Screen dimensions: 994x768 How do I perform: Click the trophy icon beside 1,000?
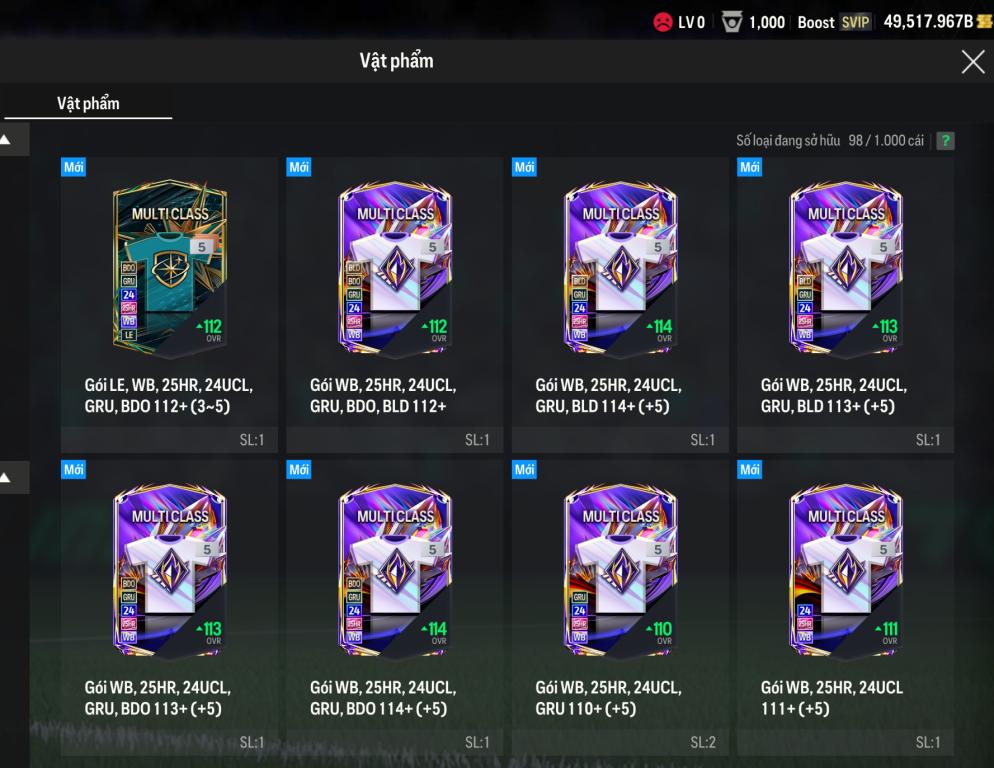tap(732, 22)
